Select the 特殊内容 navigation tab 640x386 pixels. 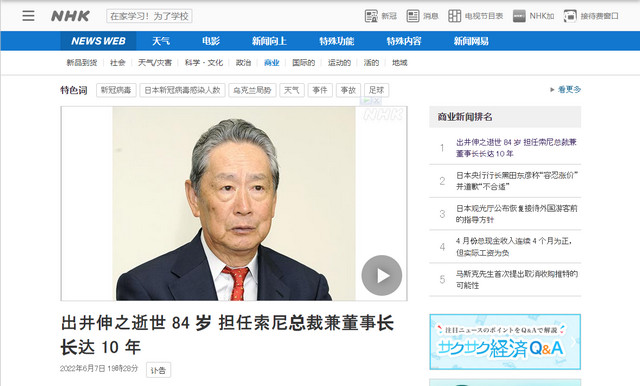(x=404, y=41)
